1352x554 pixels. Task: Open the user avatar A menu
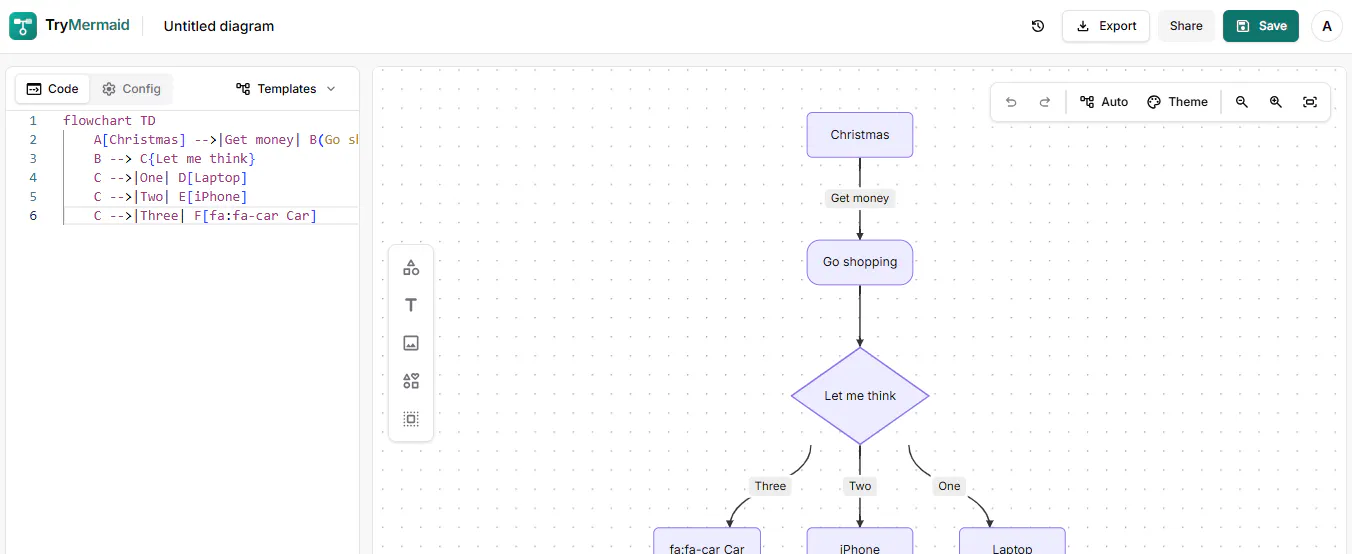(x=1327, y=26)
